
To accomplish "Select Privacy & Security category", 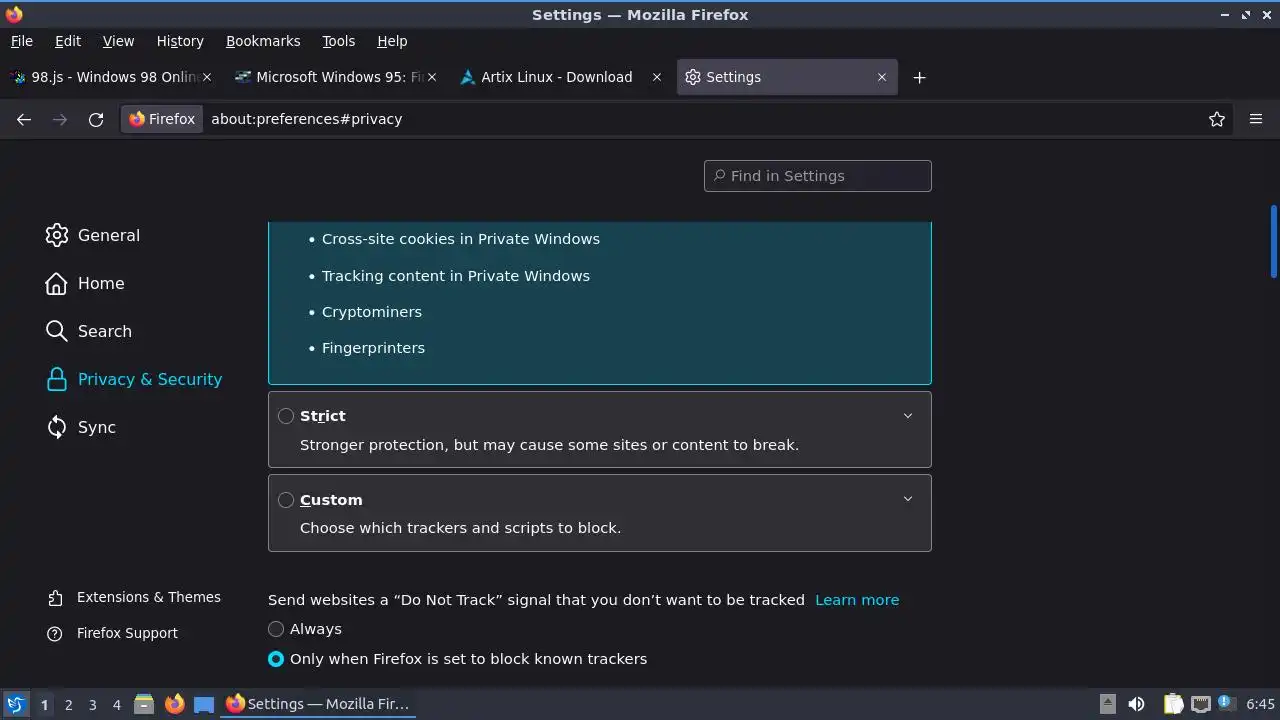I will [134, 379].
